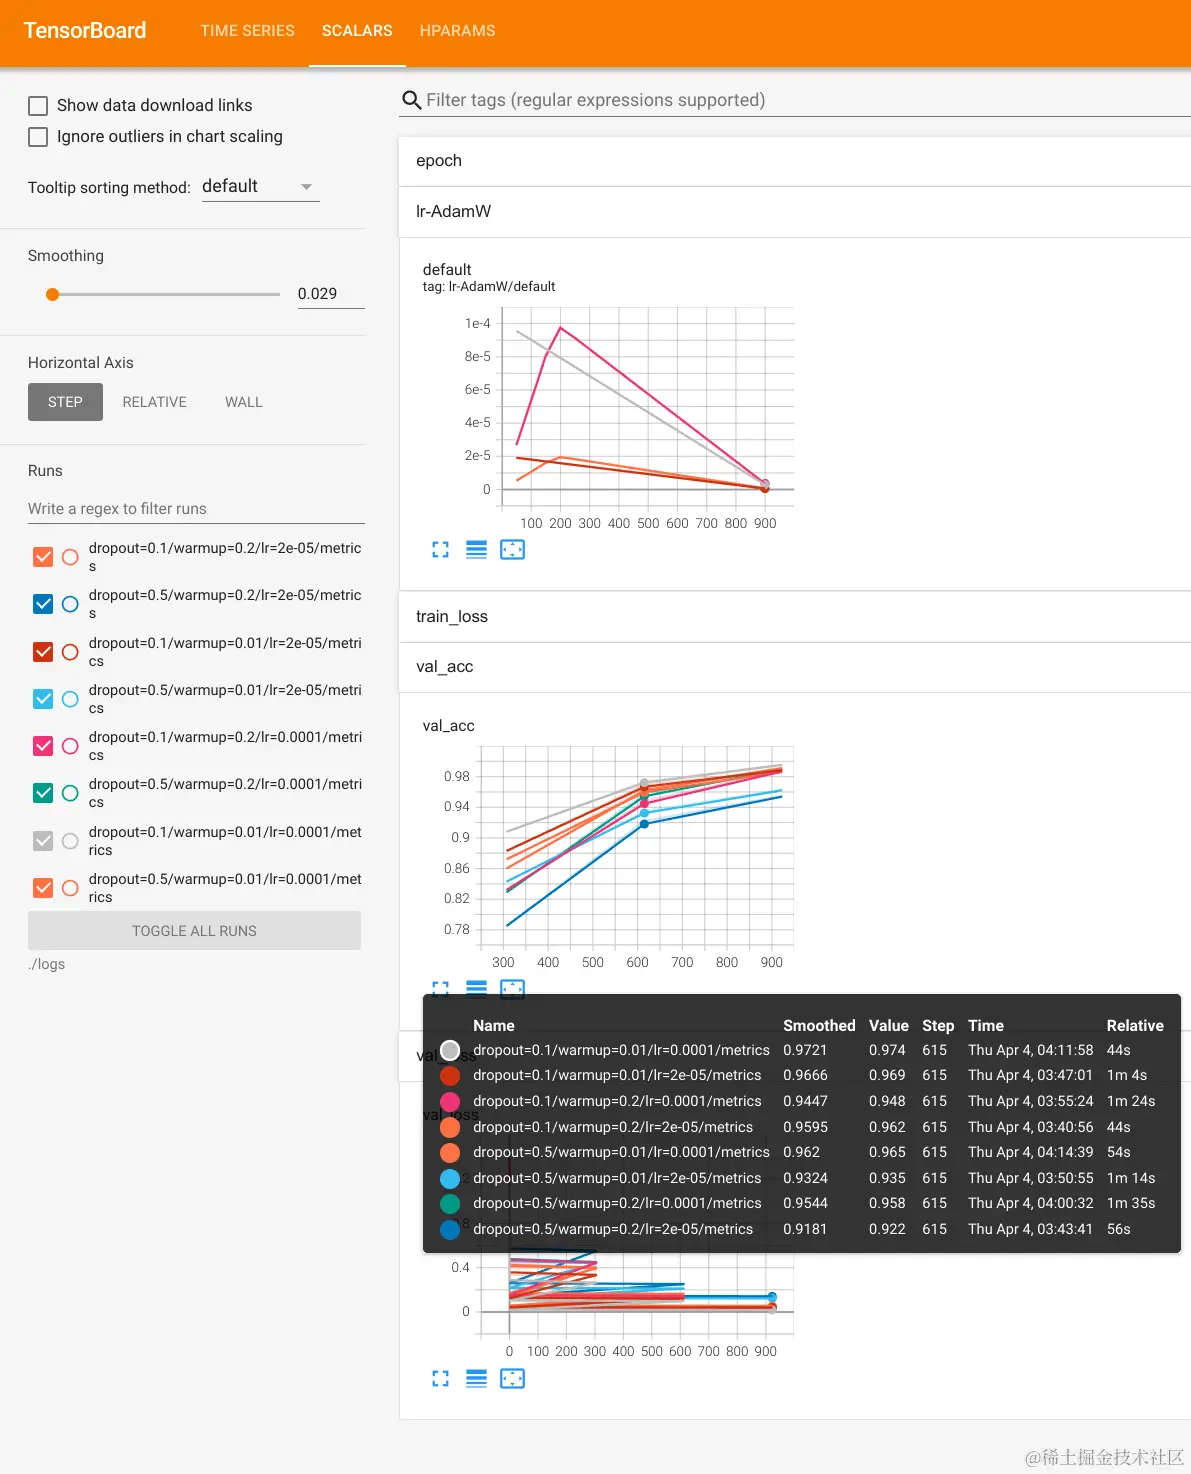This screenshot has width=1191, height=1474.
Task: Fit domain to data on bottom val_loss chart
Action: pyautogui.click(x=512, y=1378)
